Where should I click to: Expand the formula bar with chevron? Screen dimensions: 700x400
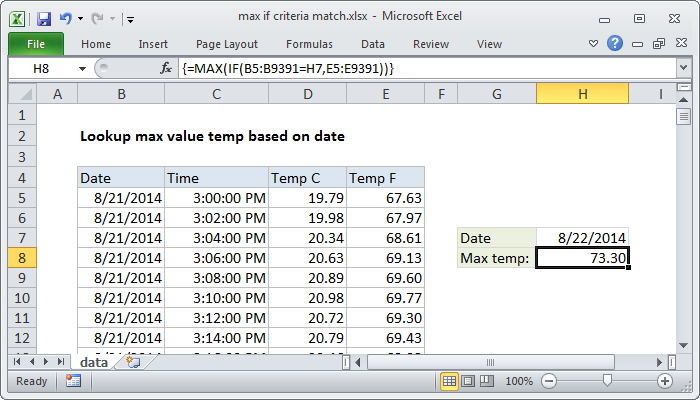683,68
